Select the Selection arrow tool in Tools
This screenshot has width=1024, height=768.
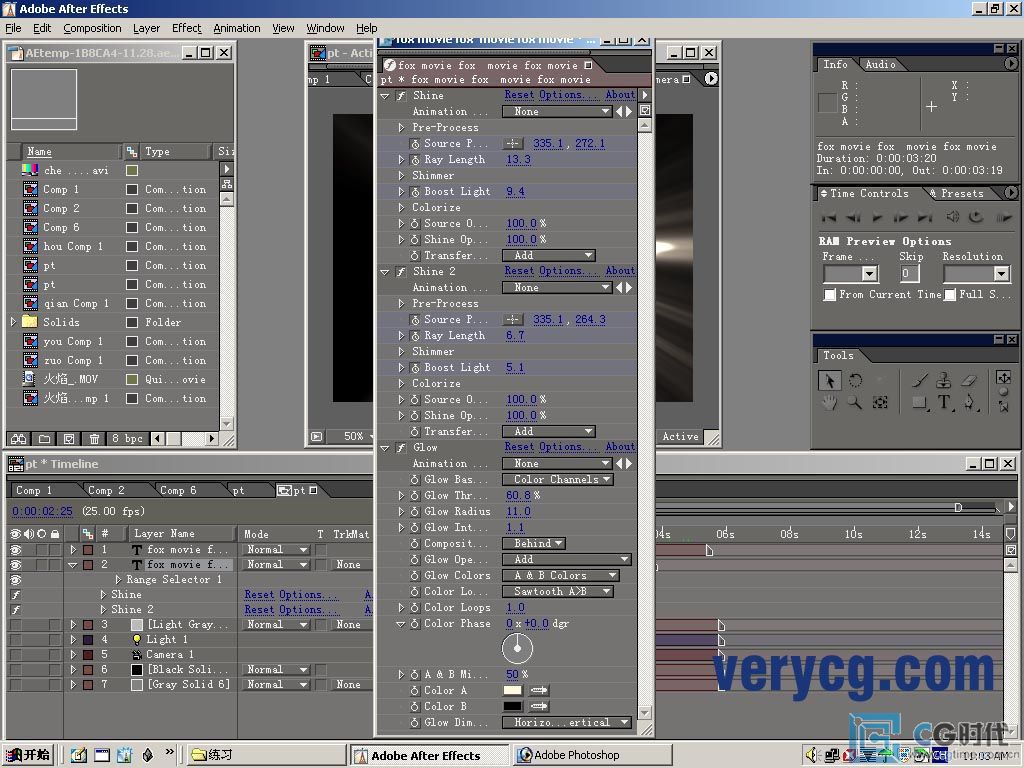click(x=829, y=380)
